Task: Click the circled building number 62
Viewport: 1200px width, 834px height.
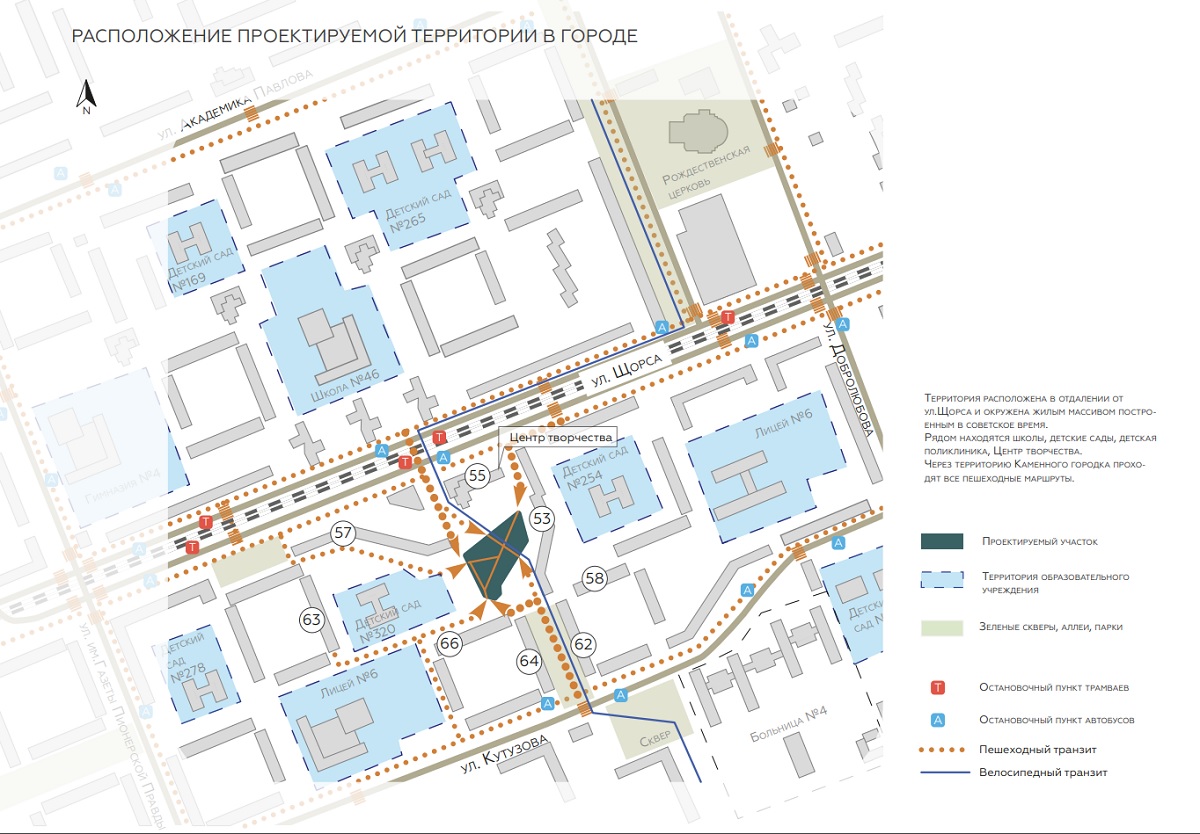Action: 584,644
